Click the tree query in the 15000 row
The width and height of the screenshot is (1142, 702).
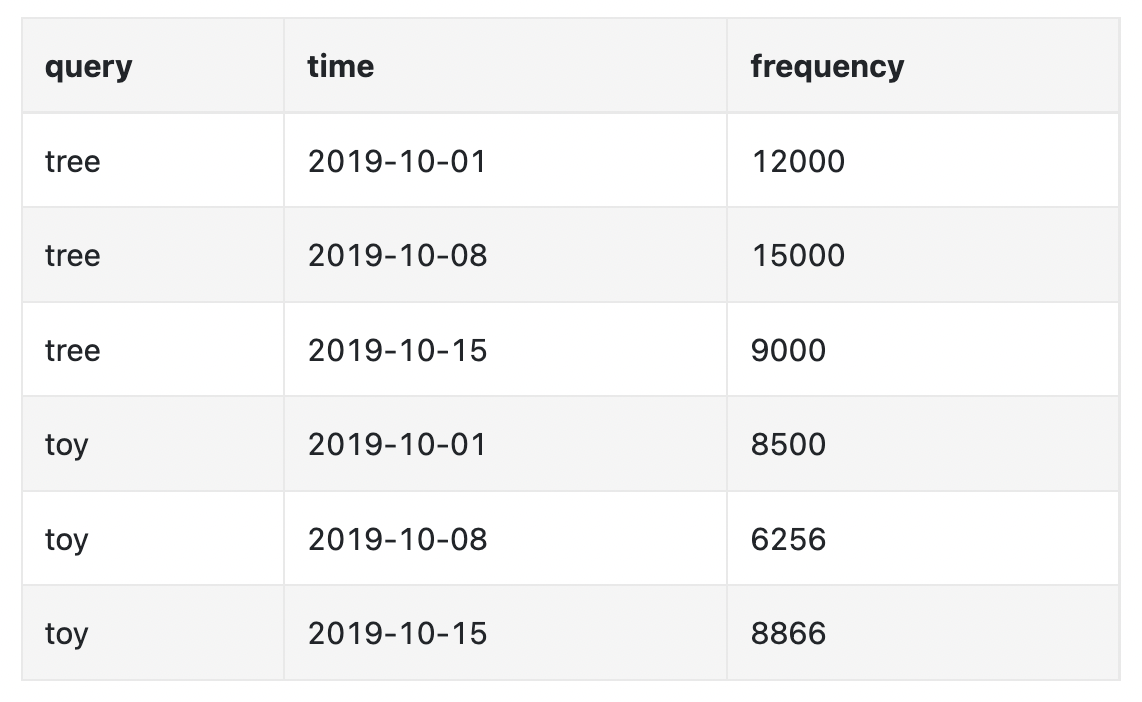[x=73, y=255]
